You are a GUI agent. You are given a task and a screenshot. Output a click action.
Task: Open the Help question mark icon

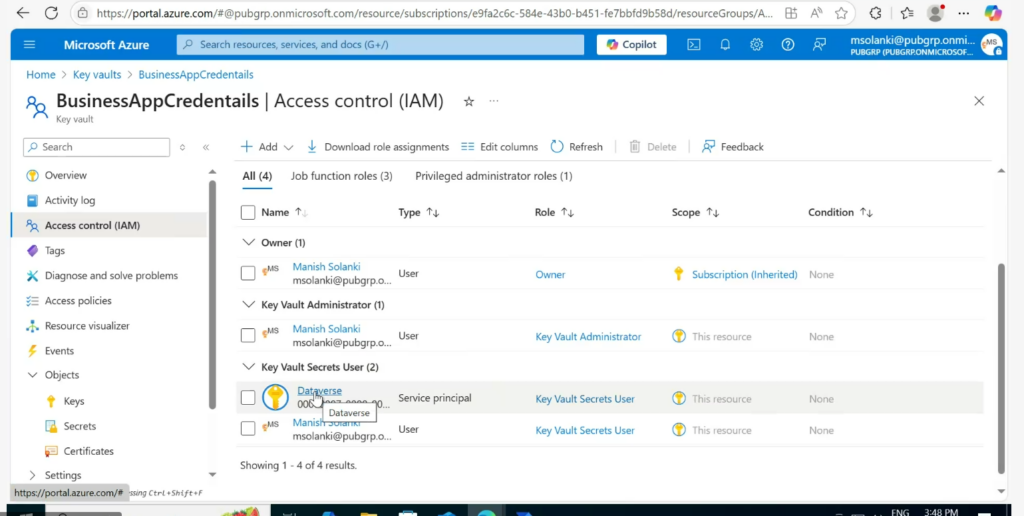tap(788, 44)
